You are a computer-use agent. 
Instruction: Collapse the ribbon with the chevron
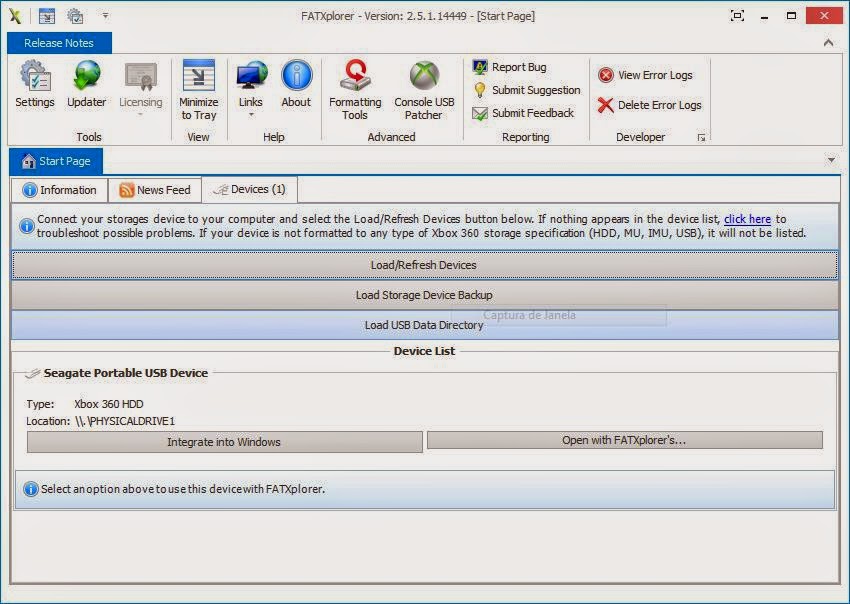828,42
